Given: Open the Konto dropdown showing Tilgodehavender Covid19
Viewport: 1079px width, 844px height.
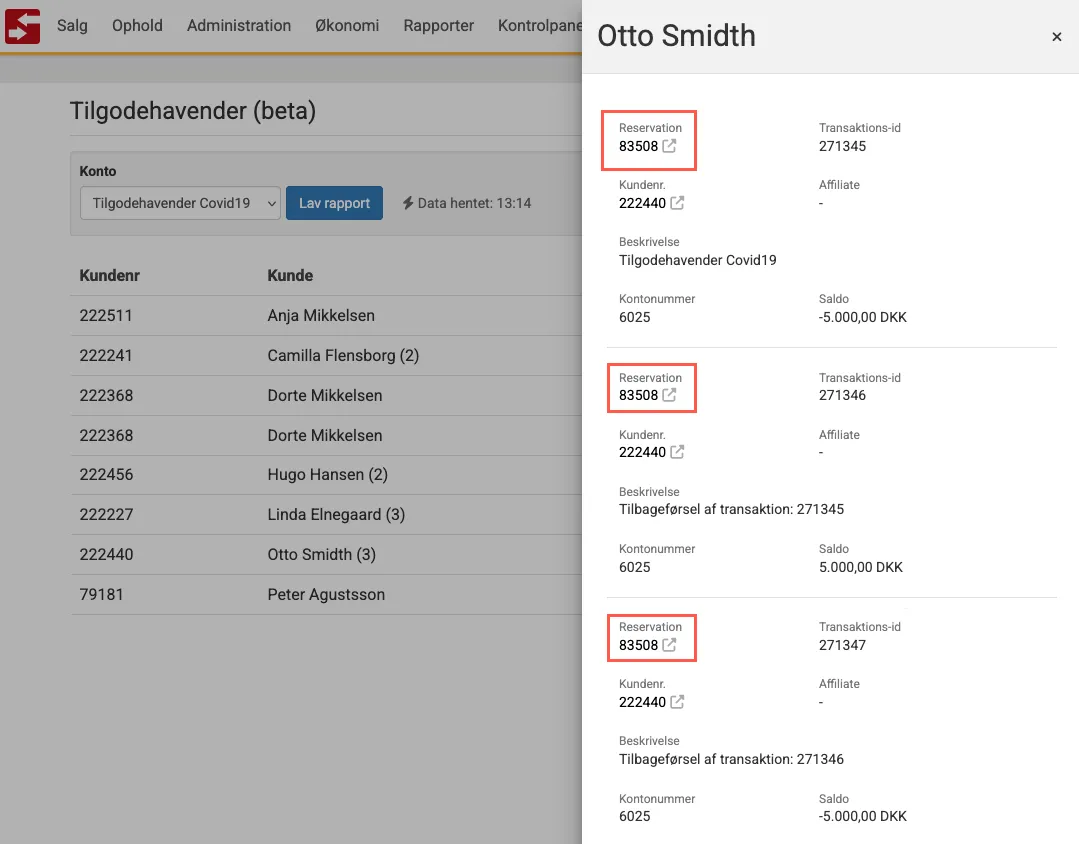Looking at the screenshot, I should (180, 203).
